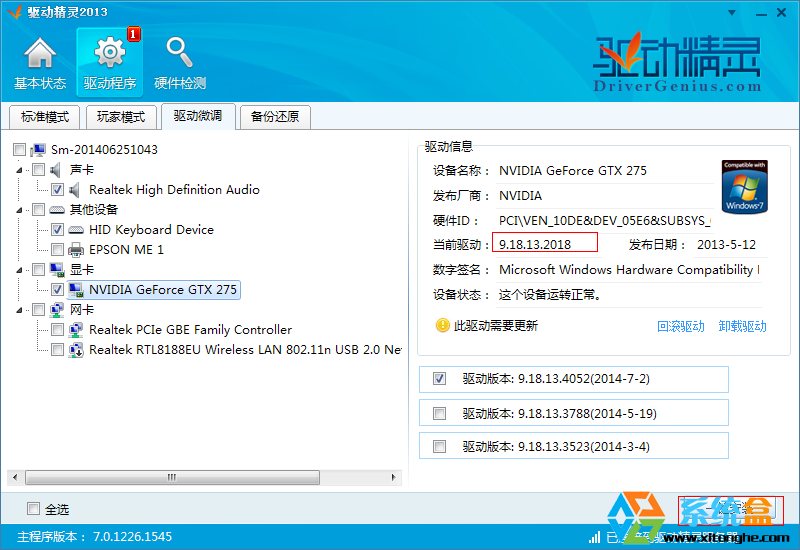Check Realtek PCIe GBE Family Controller

(57, 330)
